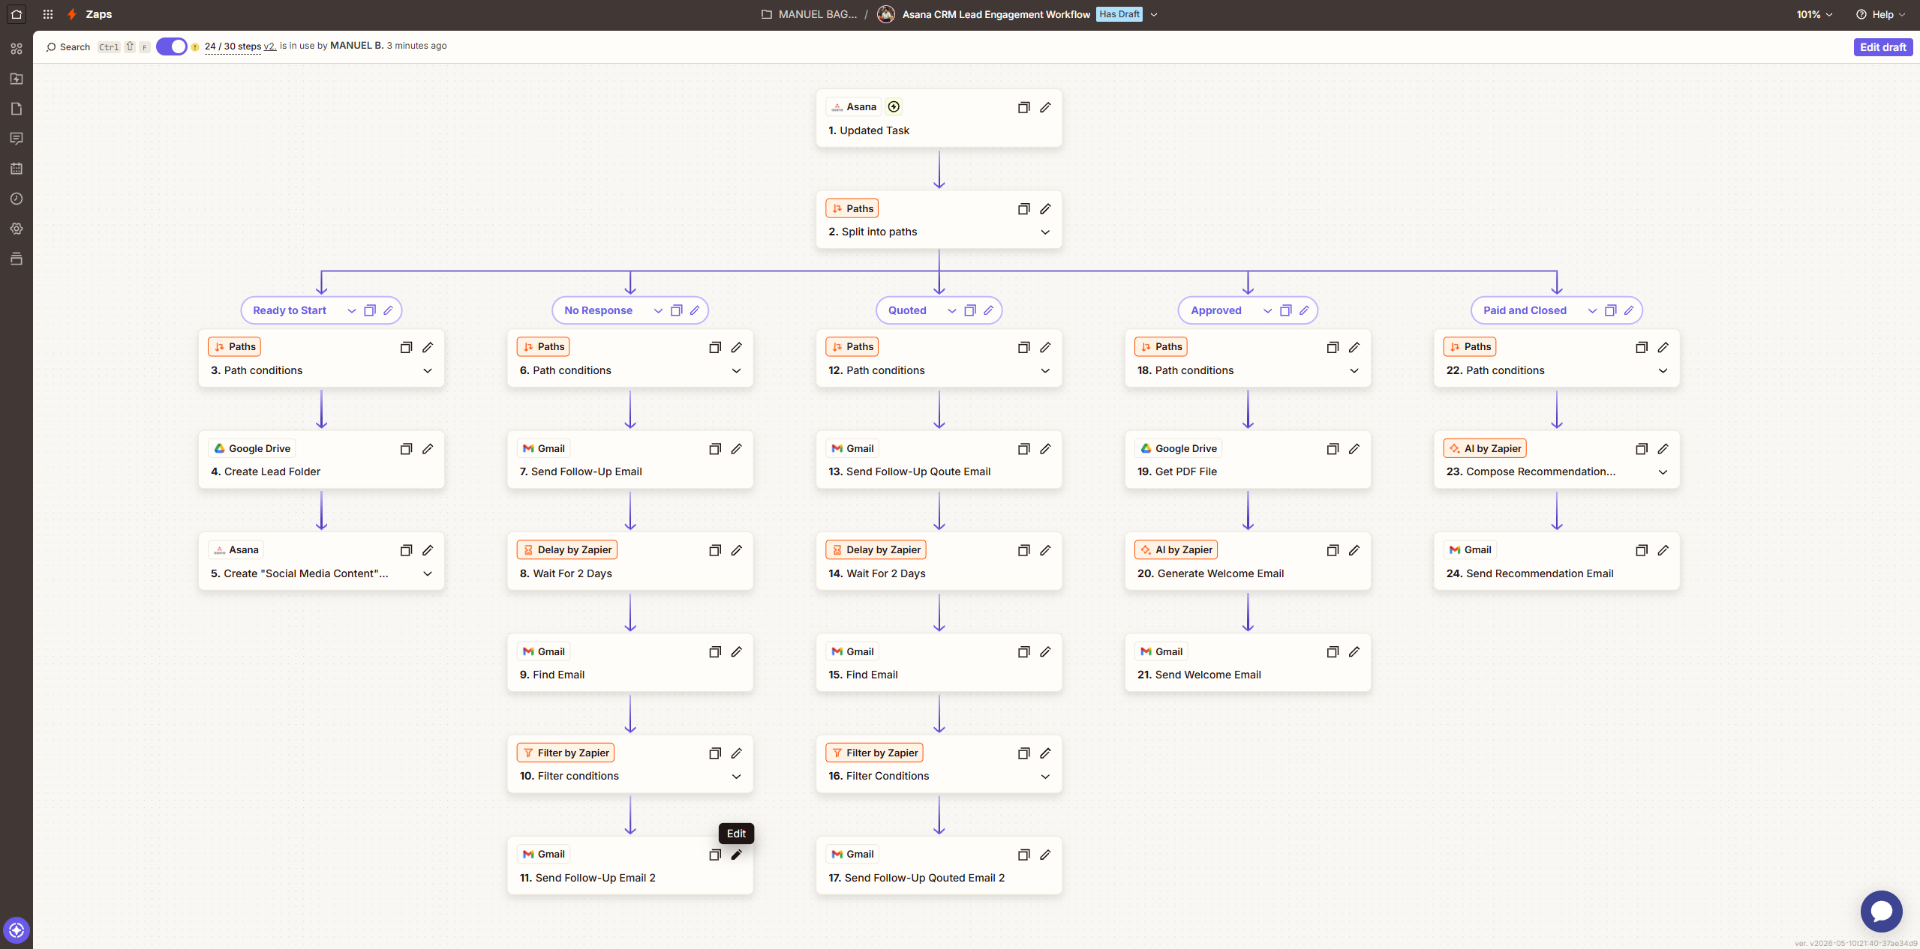The width and height of the screenshot is (1920, 949).
Task: Duplicate step 9 Find Email
Action: (x=715, y=652)
